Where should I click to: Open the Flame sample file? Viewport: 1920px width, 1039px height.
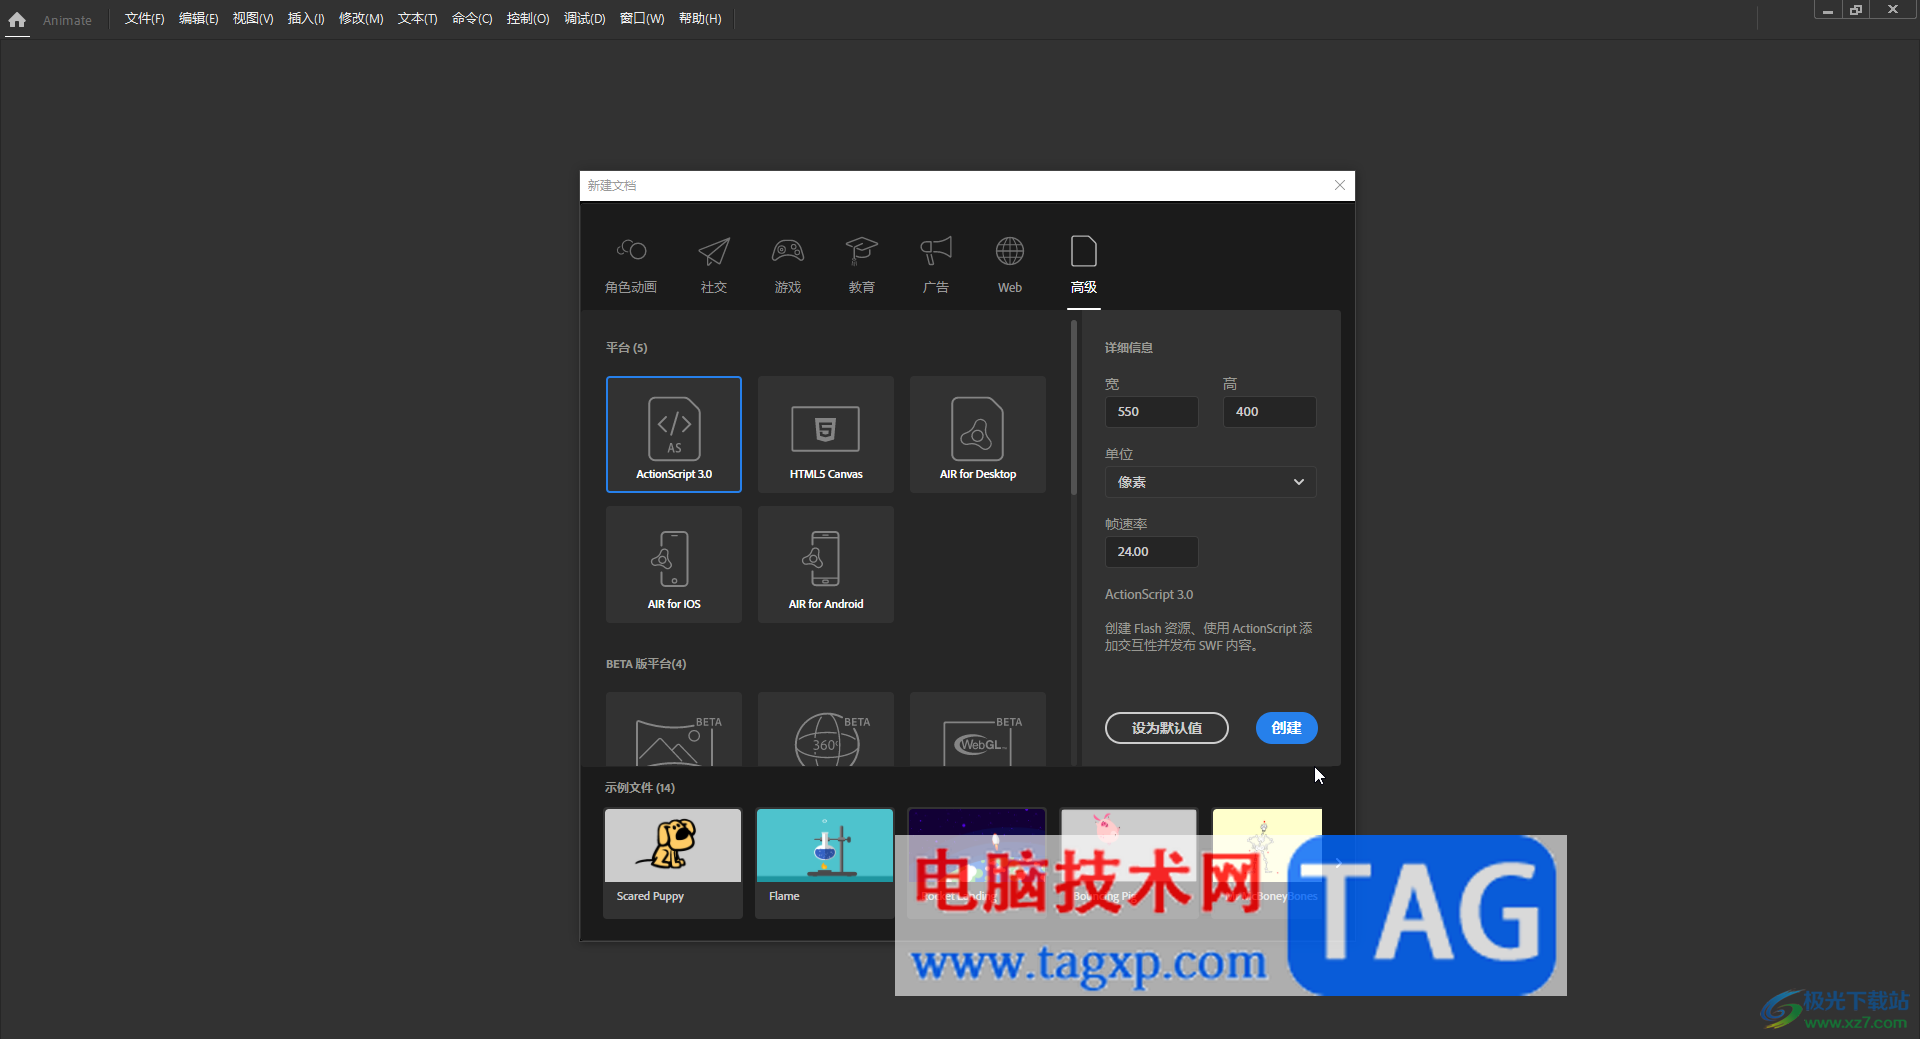pyautogui.click(x=825, y=863)
